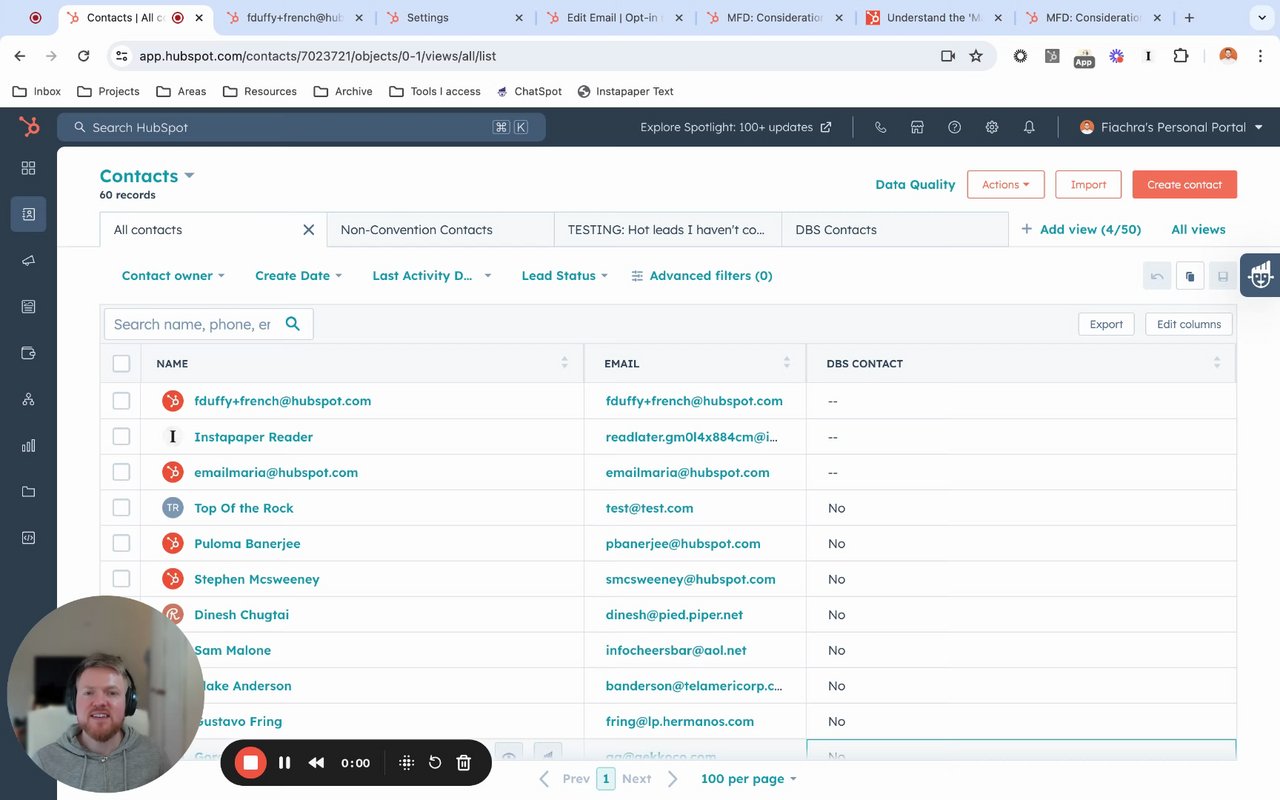
Task: Open Fiachra's Personal Portal account menu
Action: [1171, 127]
